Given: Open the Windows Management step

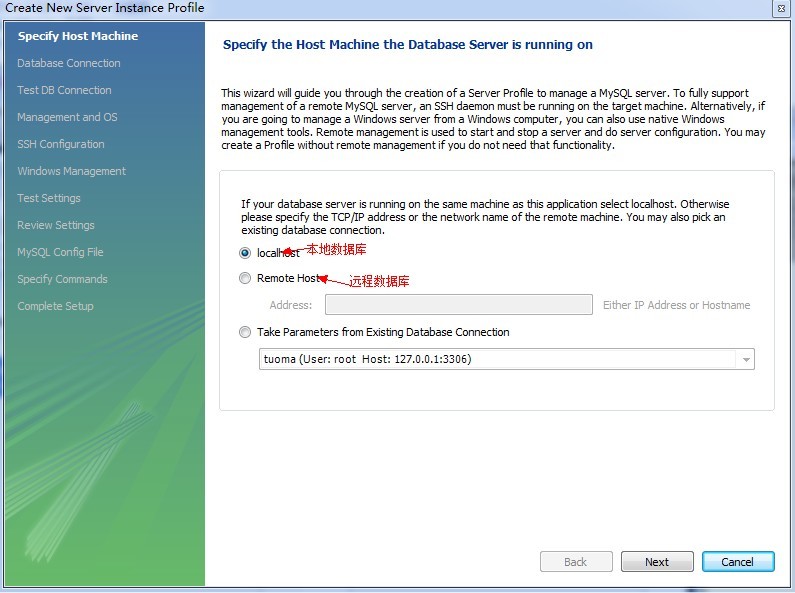Looking at the screenshot, I should click(71, 171).
